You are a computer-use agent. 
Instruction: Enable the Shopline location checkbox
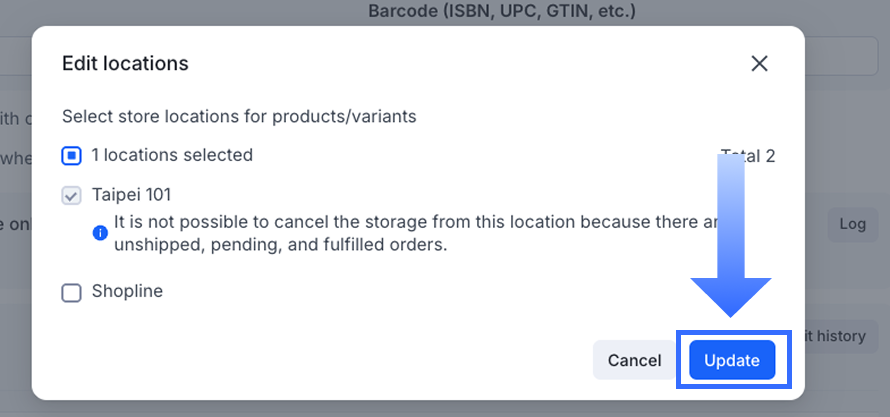click(x=71, y=293)
